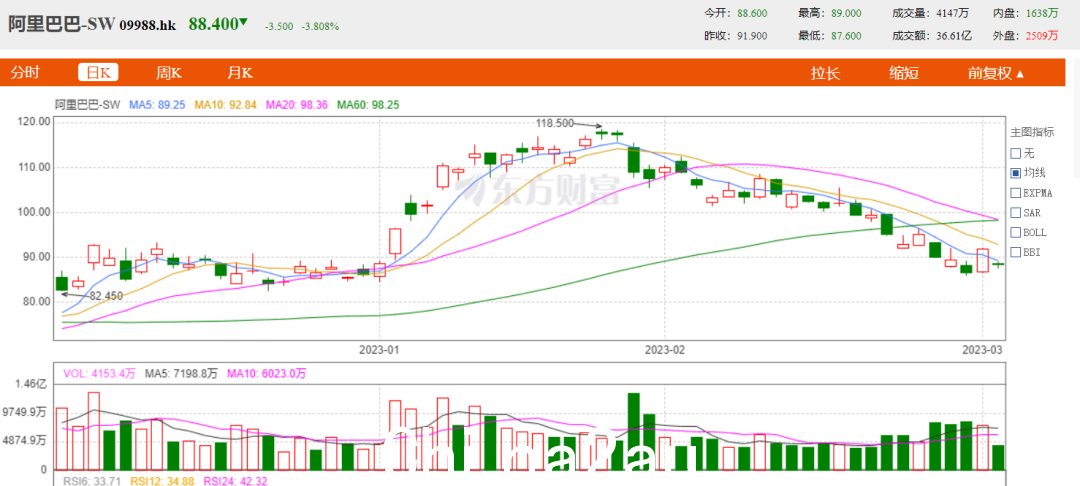Select the 无 indicator option

pyautogui.click(x=1015, y=153)
